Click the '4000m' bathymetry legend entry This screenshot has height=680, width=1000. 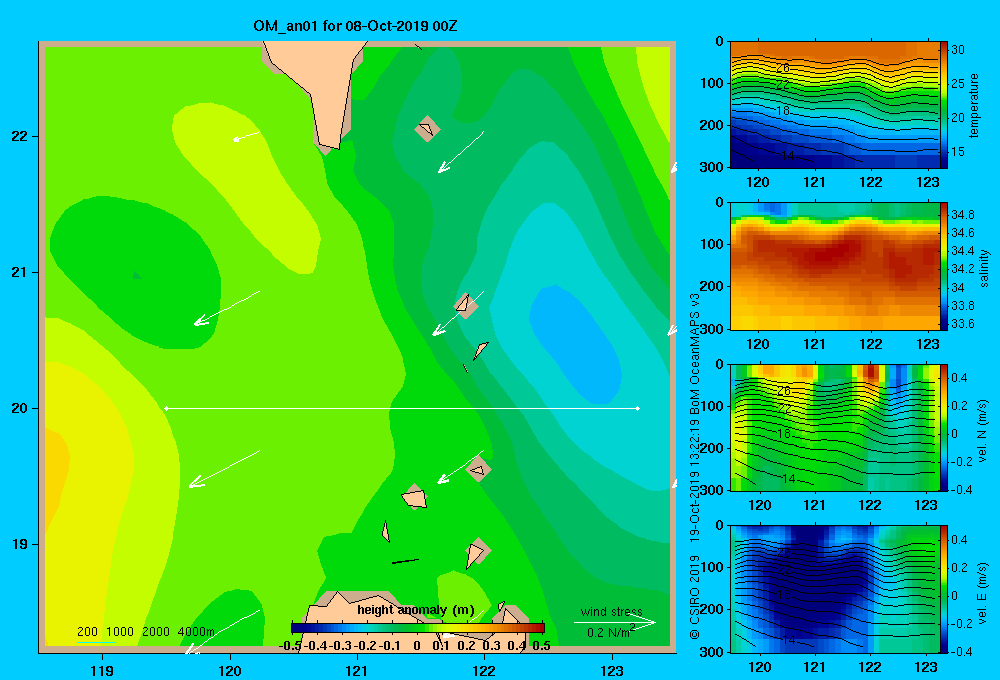coord(196,632)
